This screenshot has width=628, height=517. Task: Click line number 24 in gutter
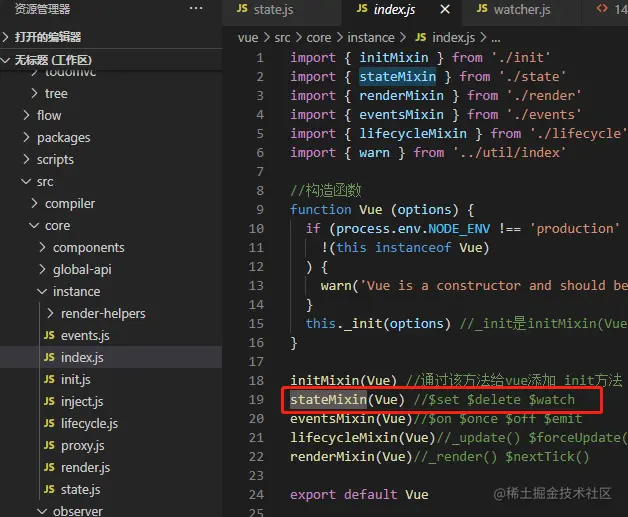point(256,495)
